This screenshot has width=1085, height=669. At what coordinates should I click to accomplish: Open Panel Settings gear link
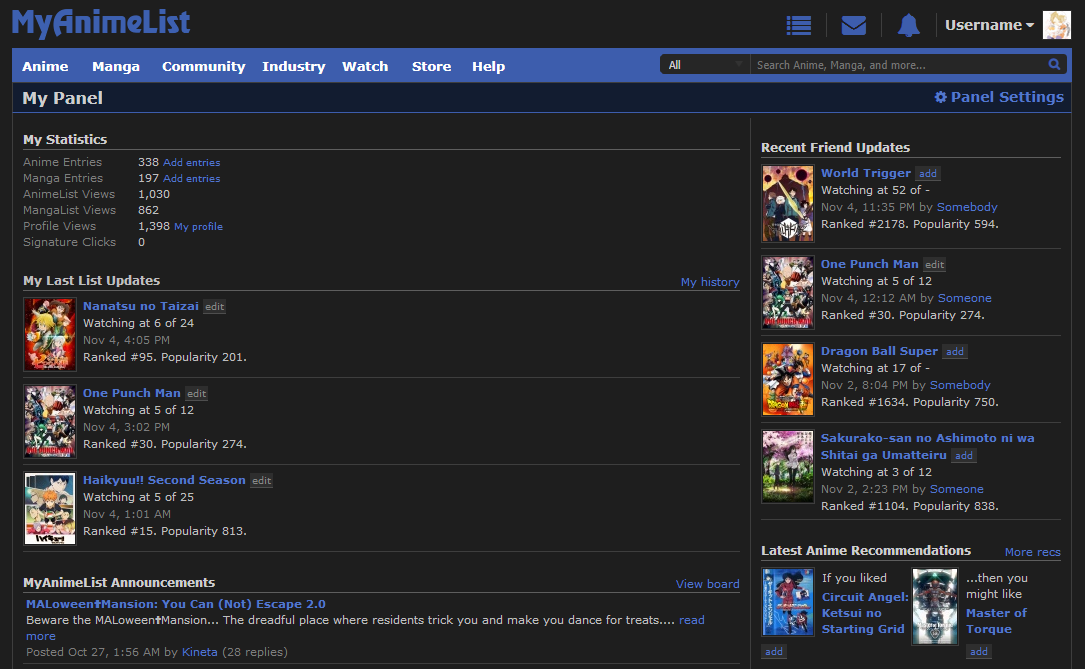pos(999,97)
